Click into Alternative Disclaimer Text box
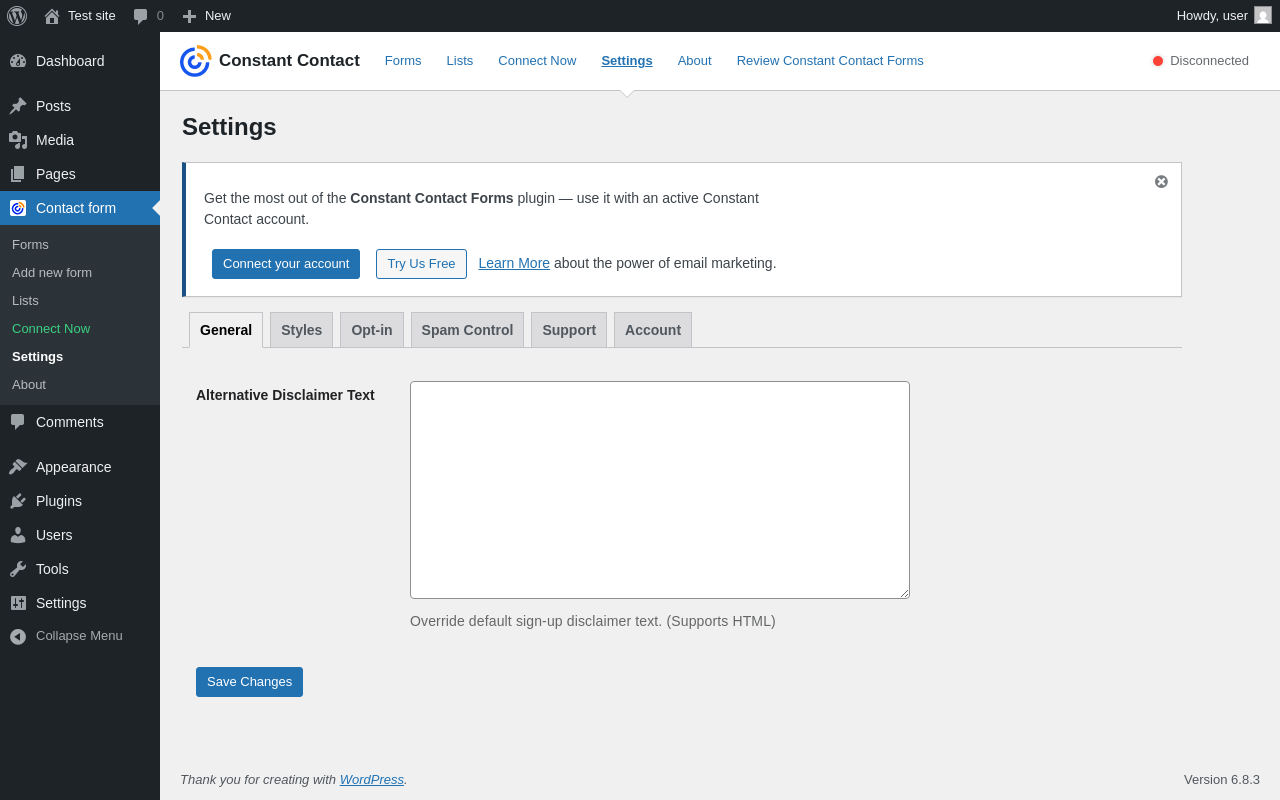1280x800 pixels. click(x=660, y=490)
